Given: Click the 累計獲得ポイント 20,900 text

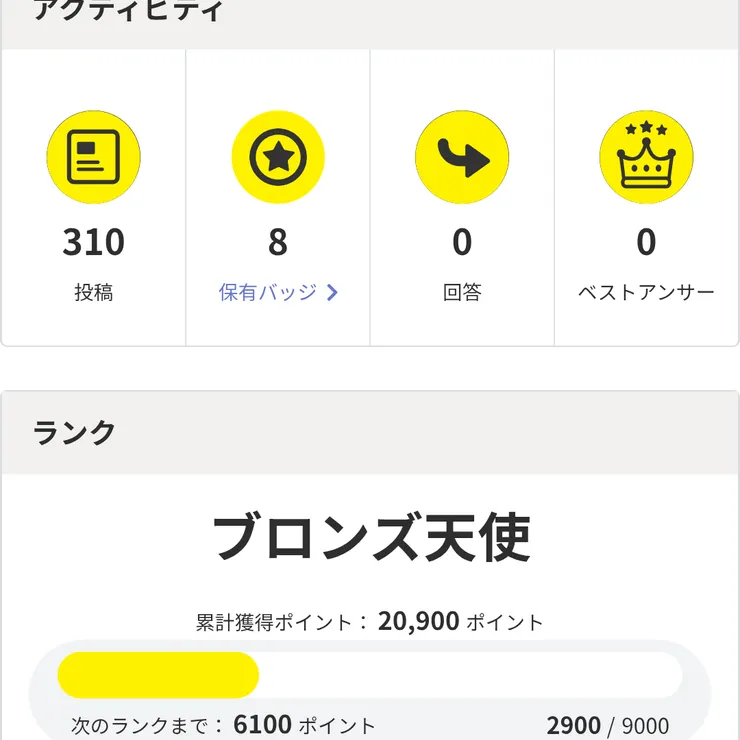Looking at the screenshot, I should click(x=370, y=622).
